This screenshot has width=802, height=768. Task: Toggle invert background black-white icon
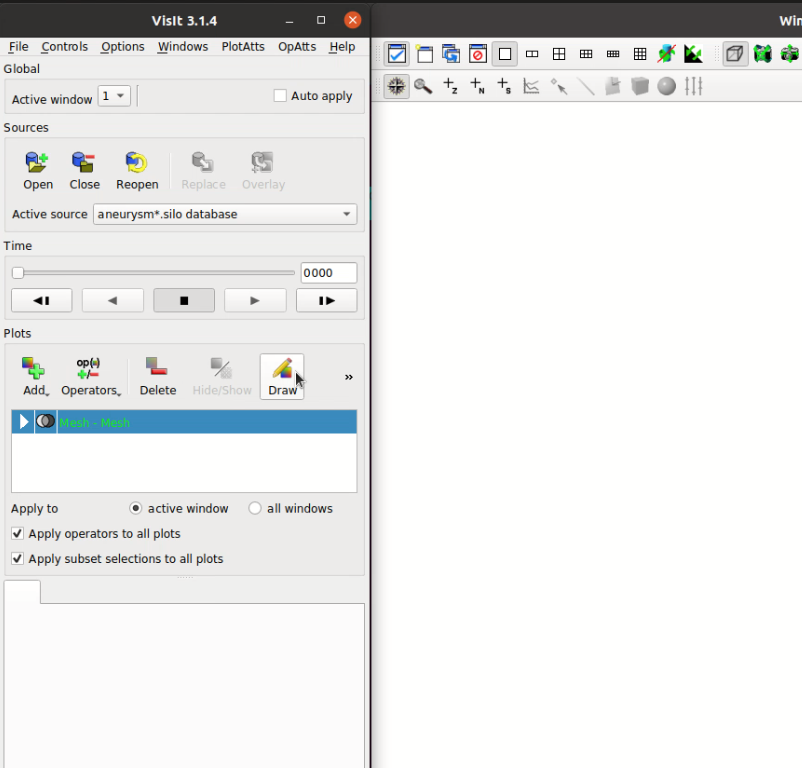(694, 54)
